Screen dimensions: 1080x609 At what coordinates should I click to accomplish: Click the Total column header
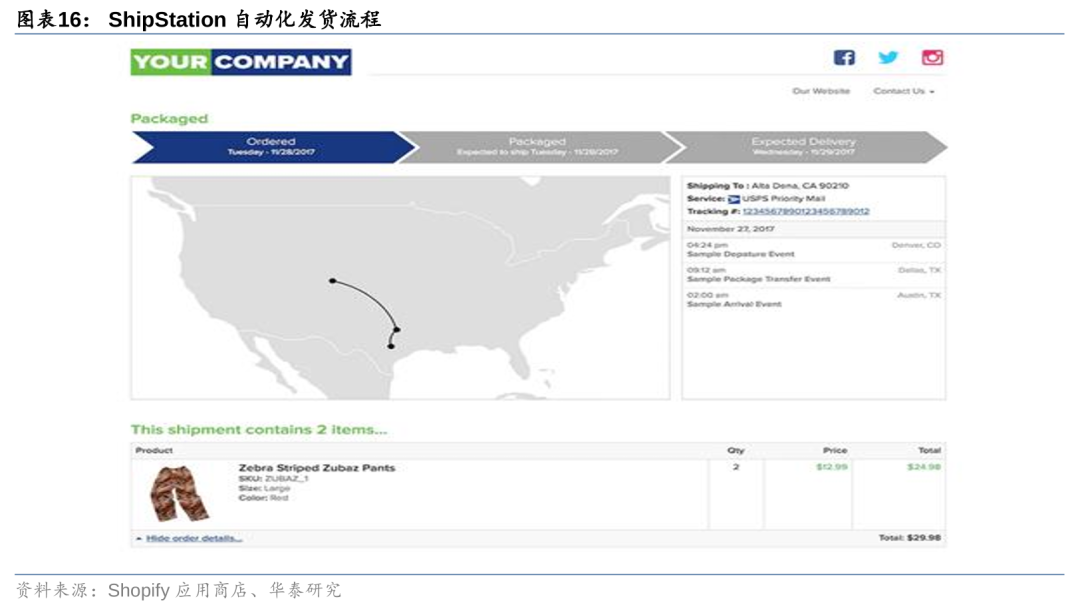(x=929, y=451)
